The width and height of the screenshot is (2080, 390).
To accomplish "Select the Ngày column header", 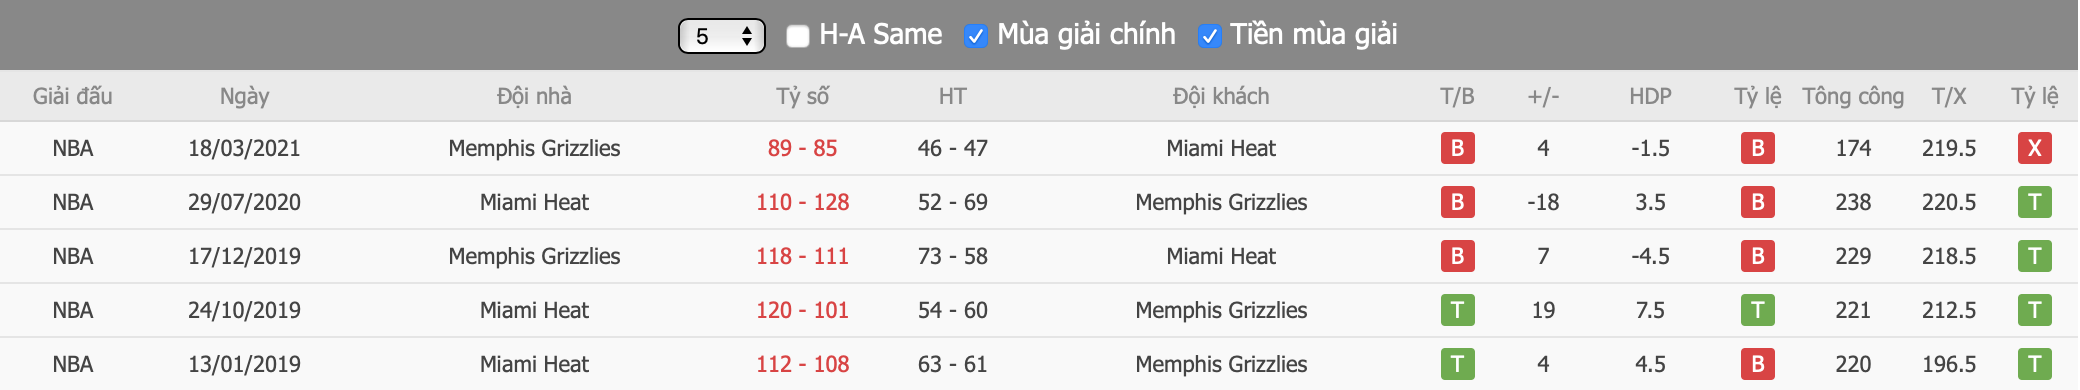I will (x=244, y=97).
